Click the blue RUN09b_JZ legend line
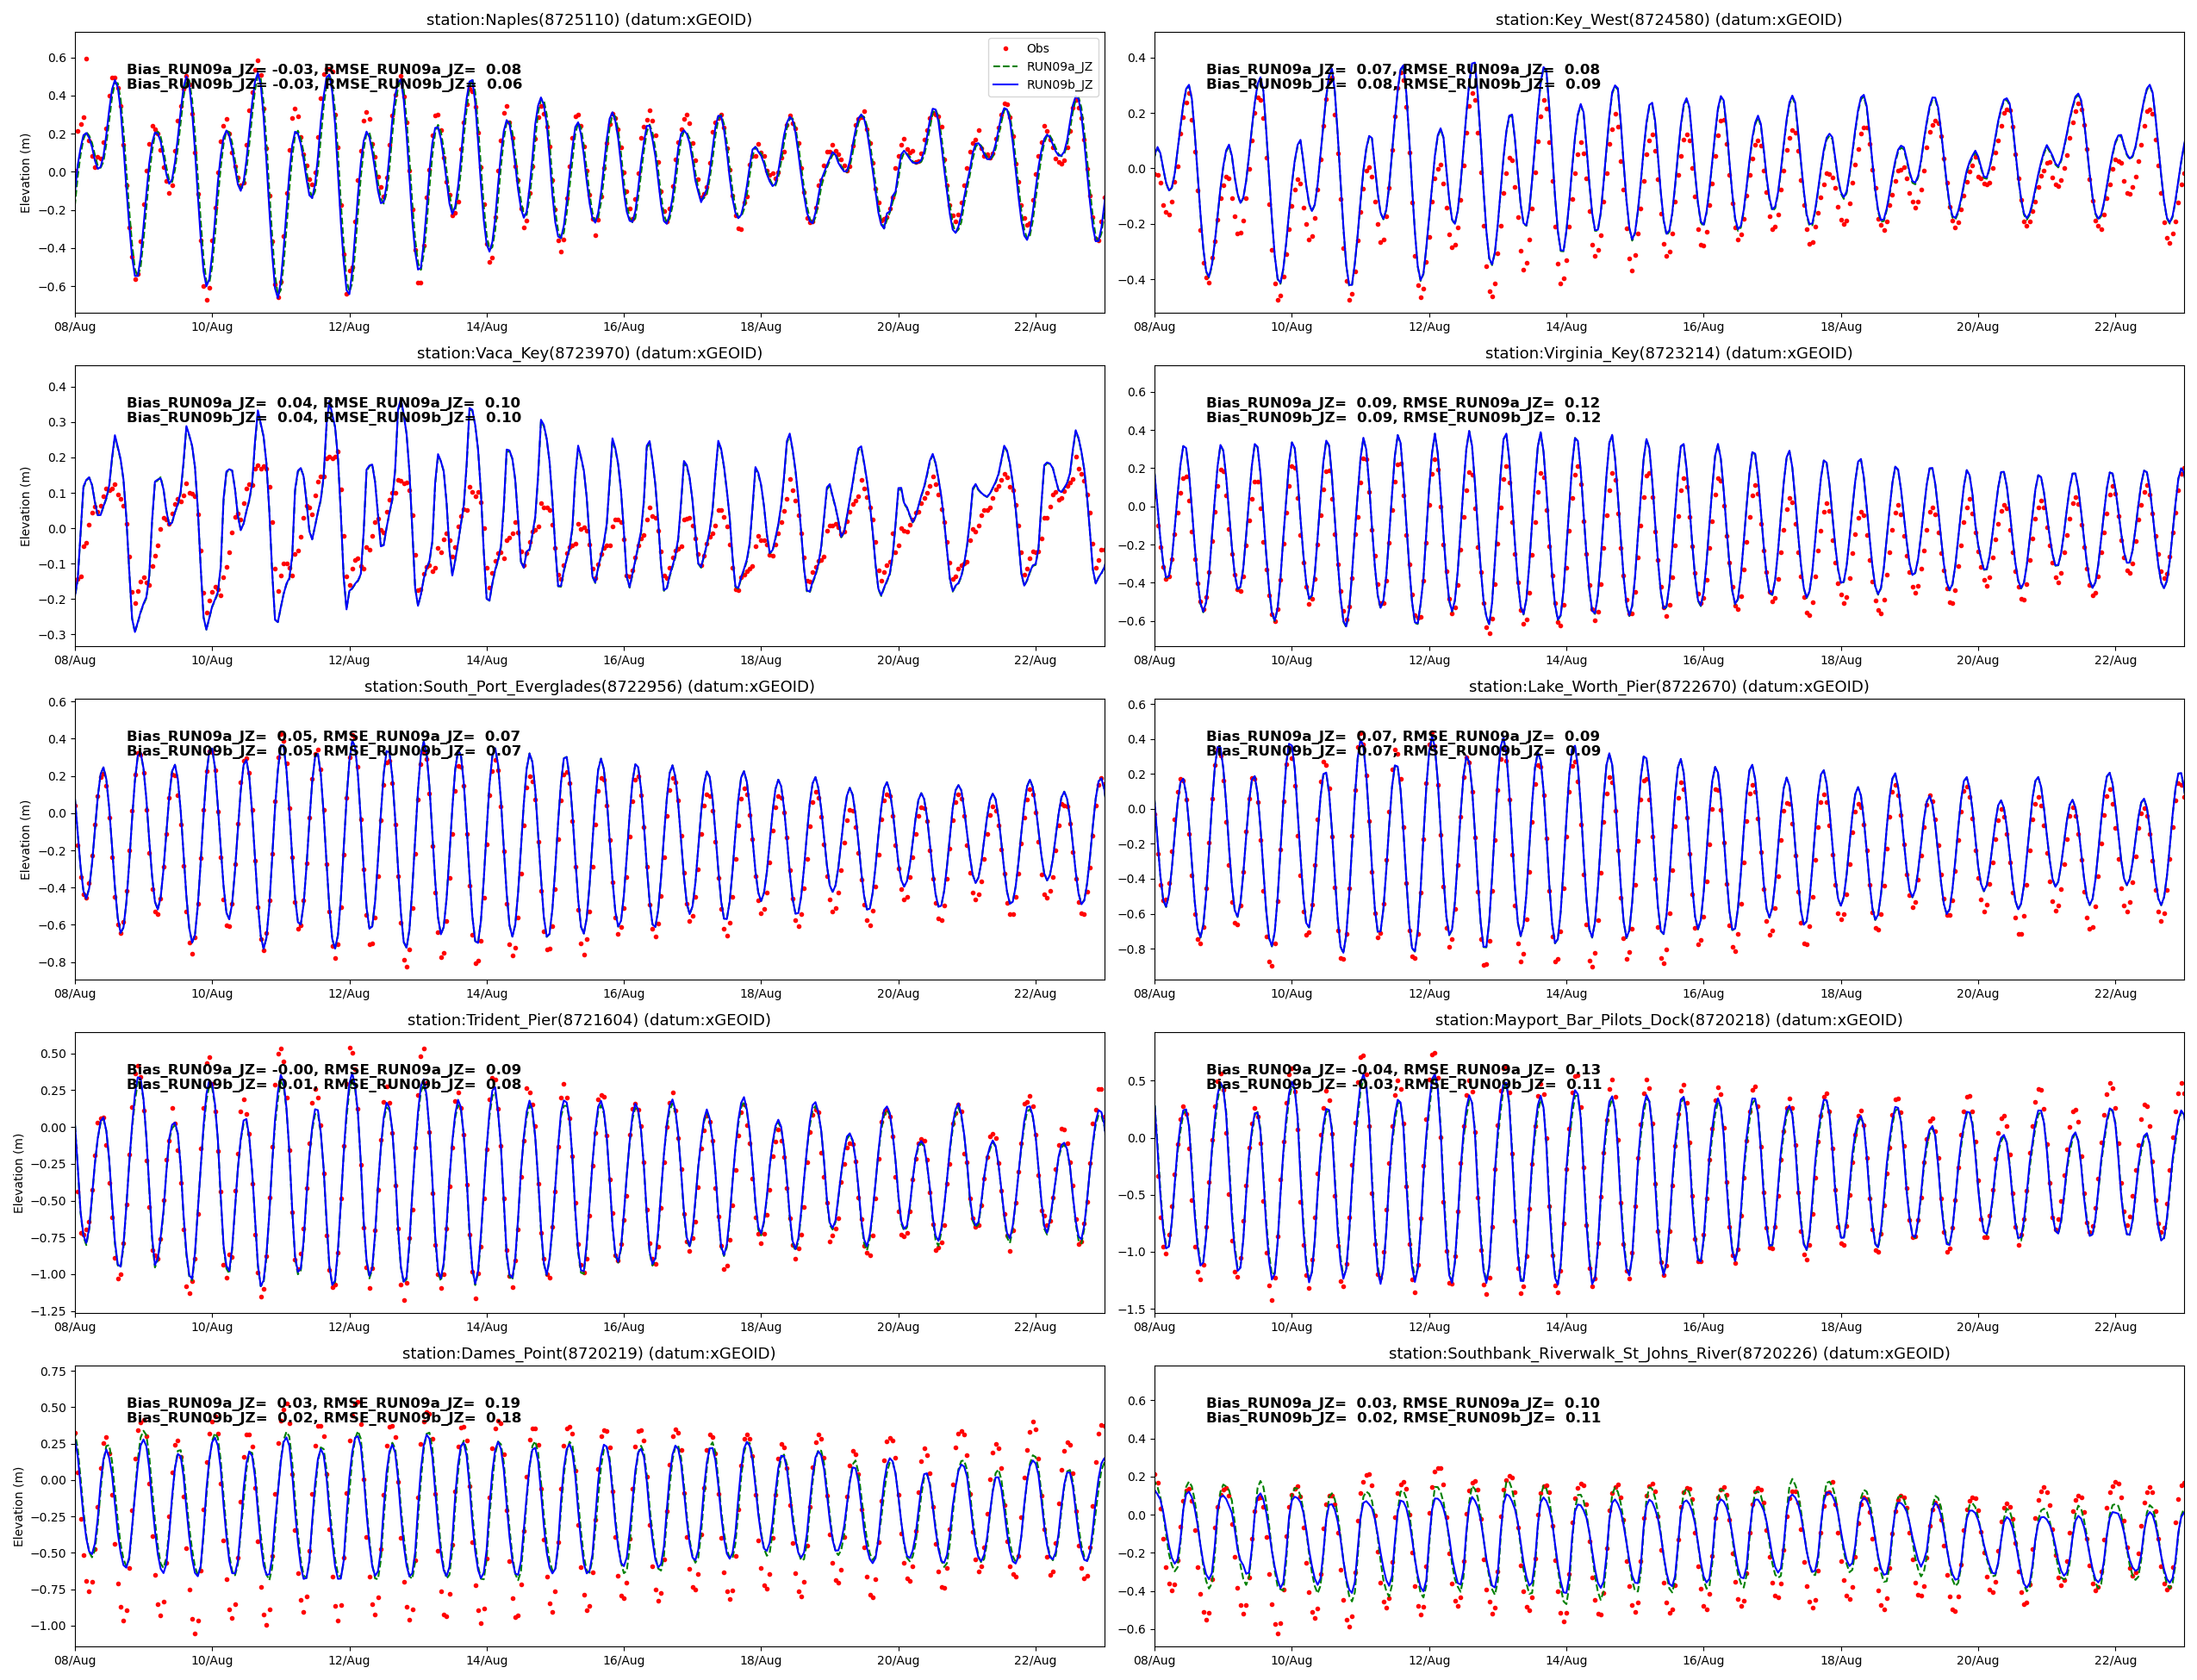Screen dimensions: 2197x1680 coord(1005,85)
